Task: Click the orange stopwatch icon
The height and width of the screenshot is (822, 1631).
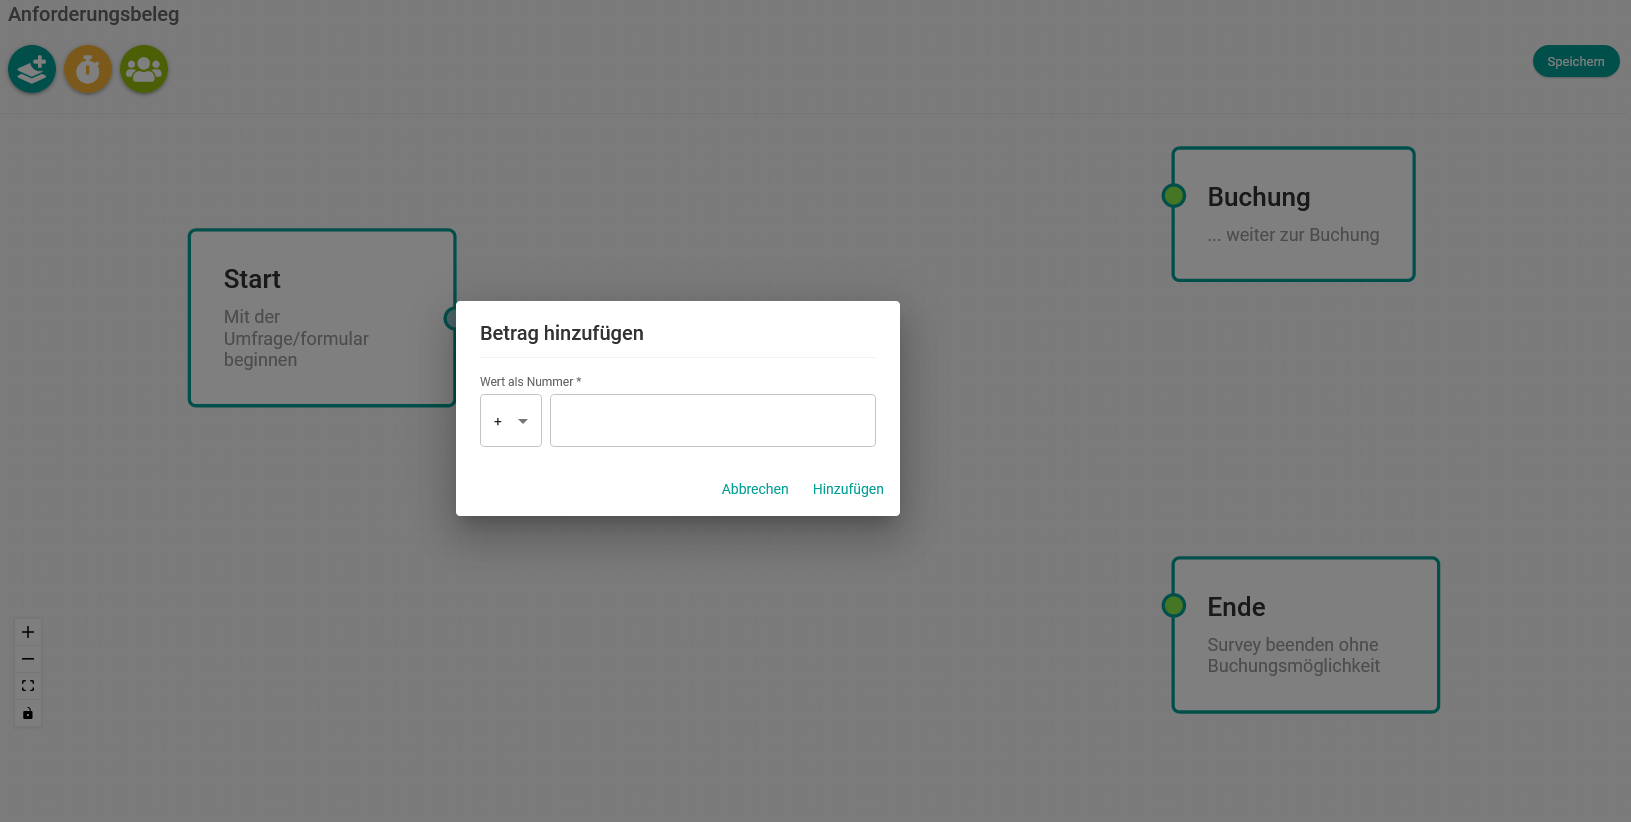Action: 88,70
